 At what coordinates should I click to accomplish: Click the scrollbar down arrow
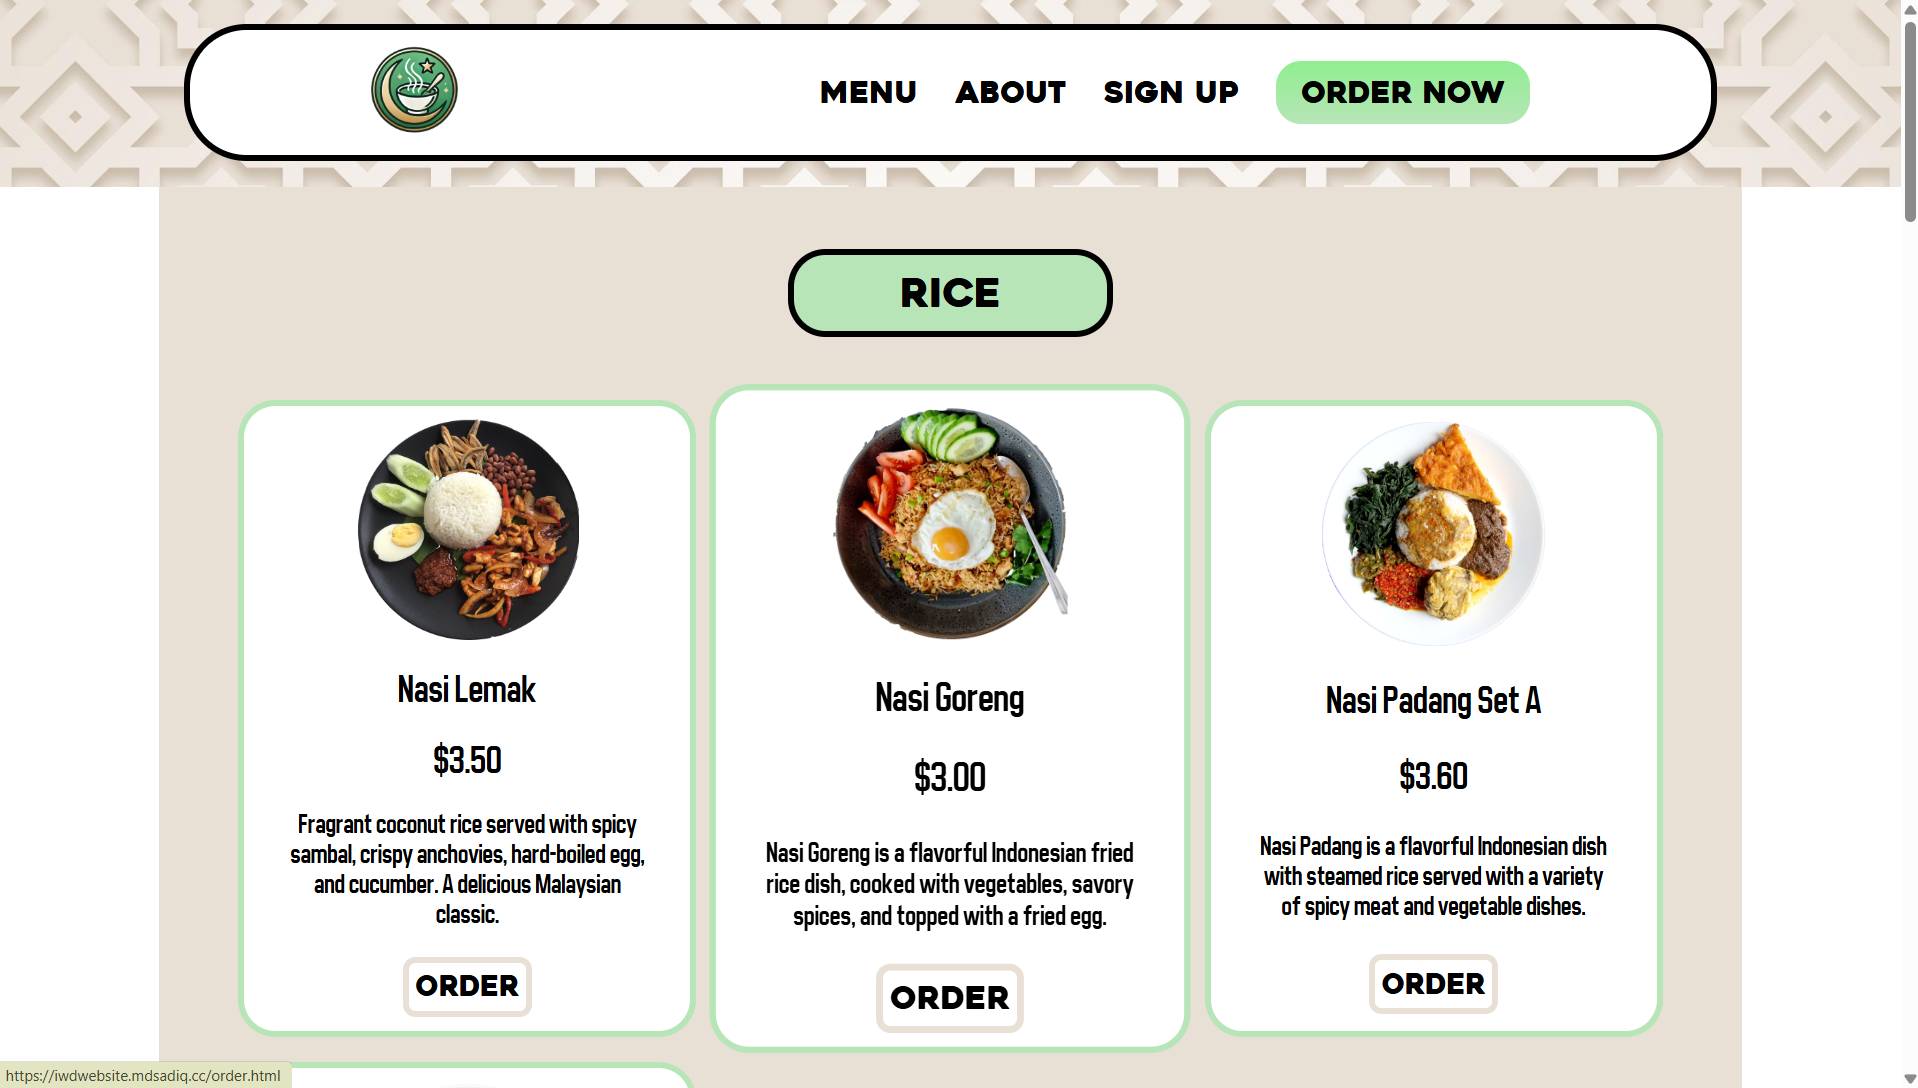(1909, 1079)
